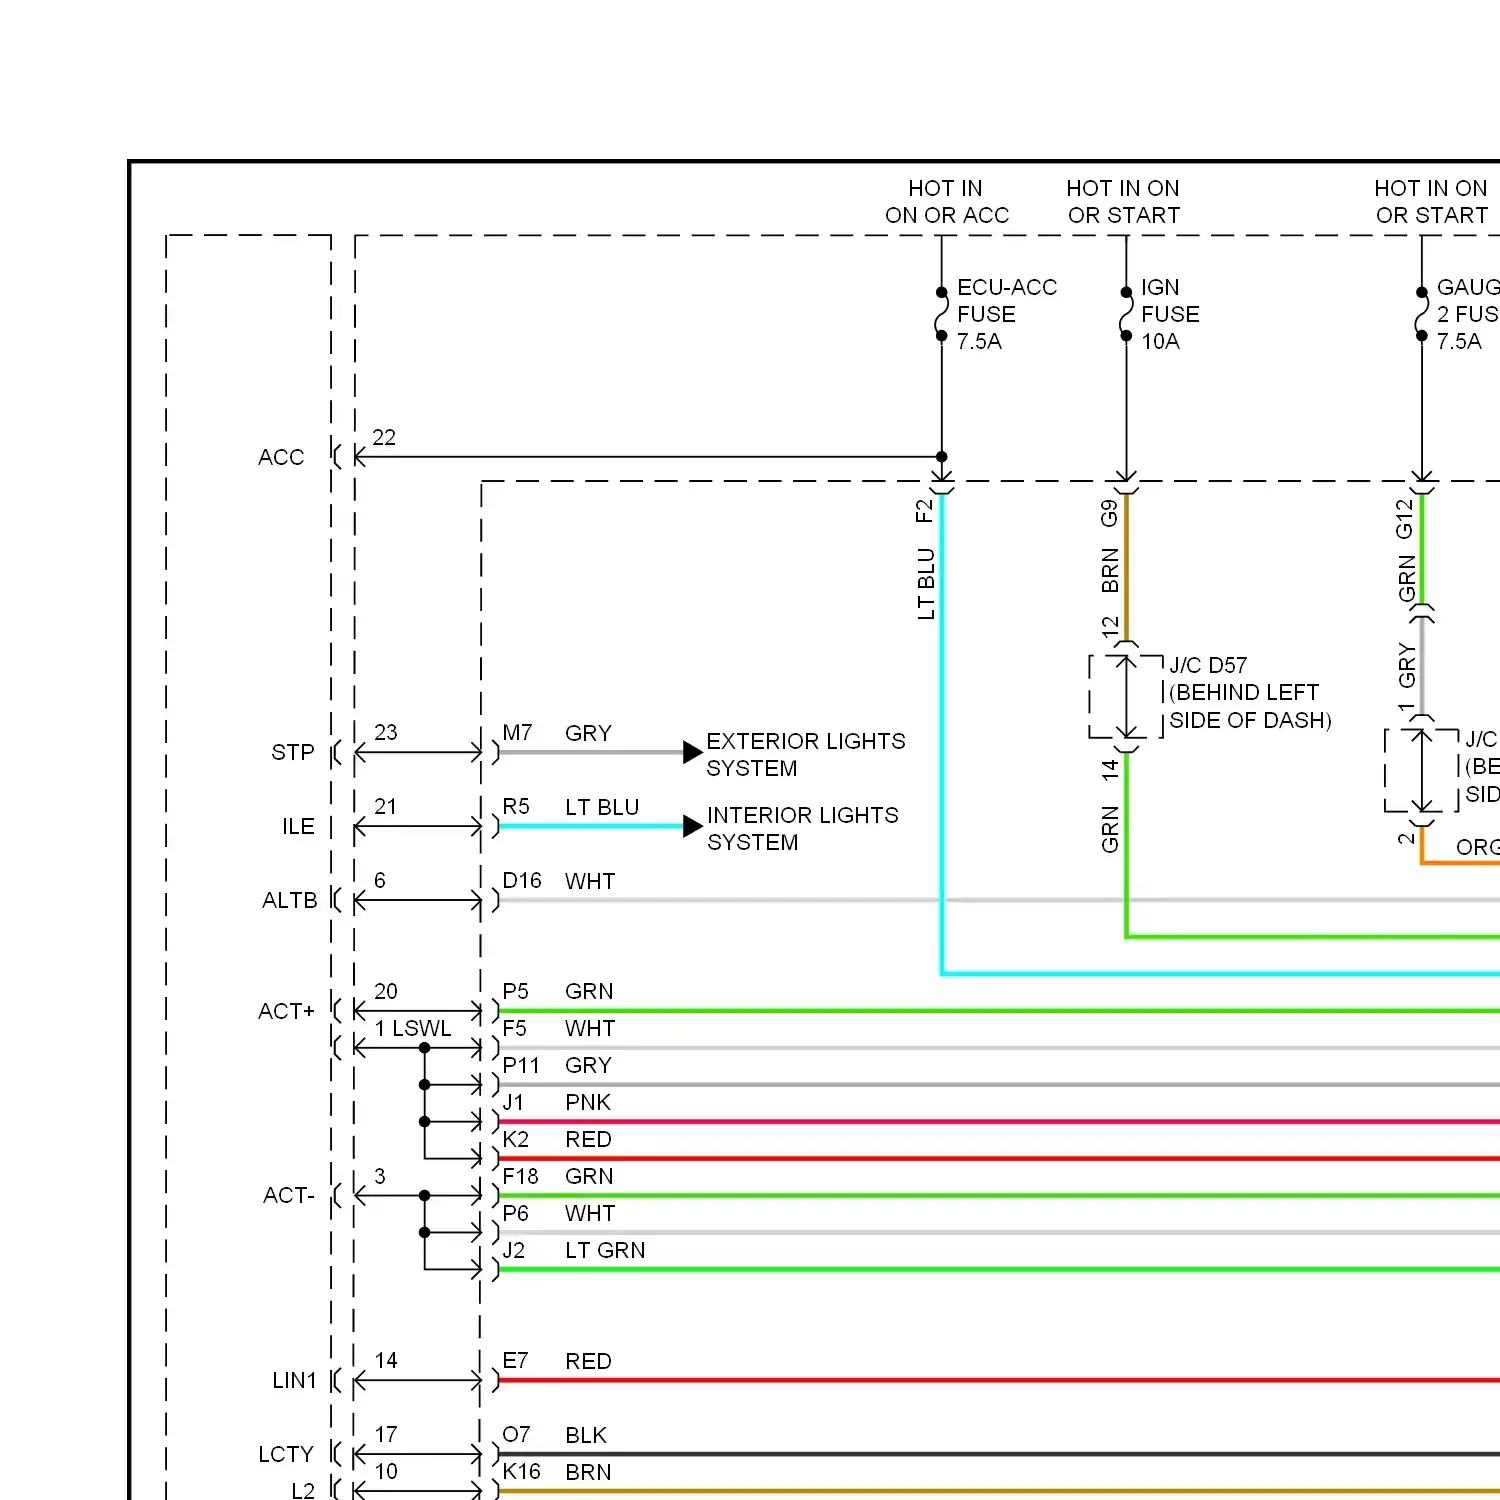
Task: Select the LCTY pin label
Action: point(286,1454)
